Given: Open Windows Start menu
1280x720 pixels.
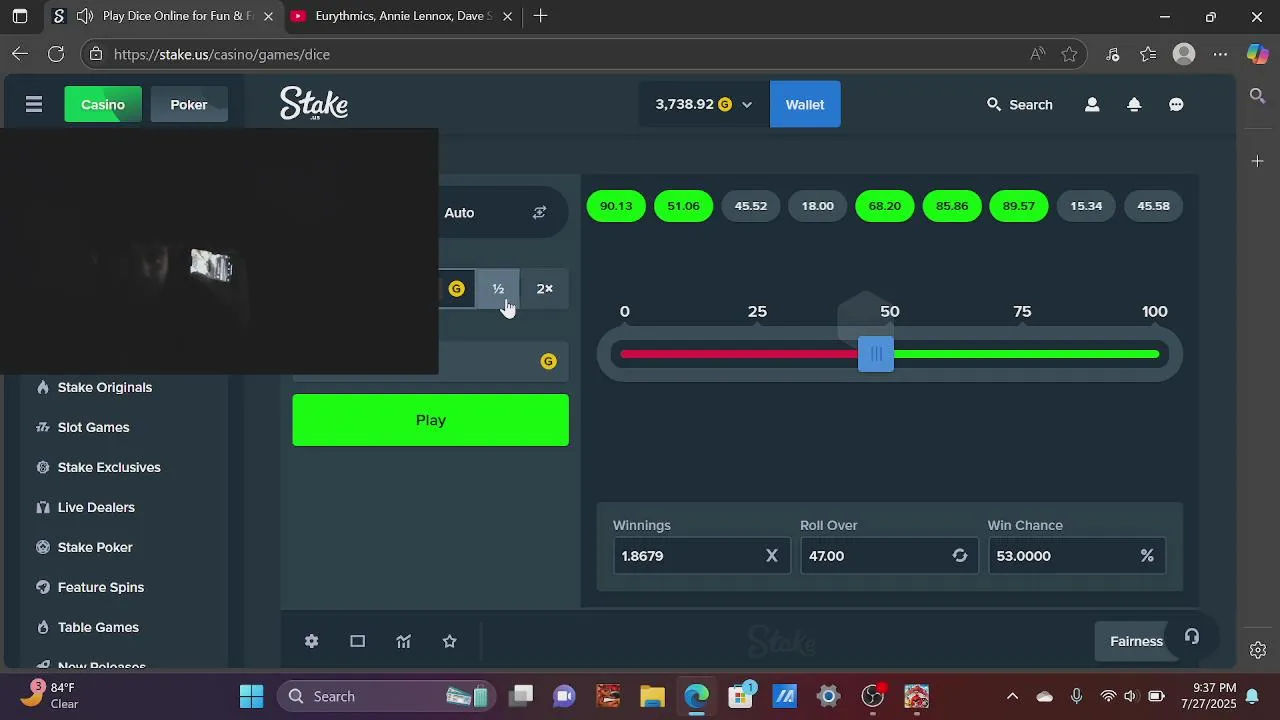Looking at the screenshot, I should pyautogui.click(x=251, y=696).
